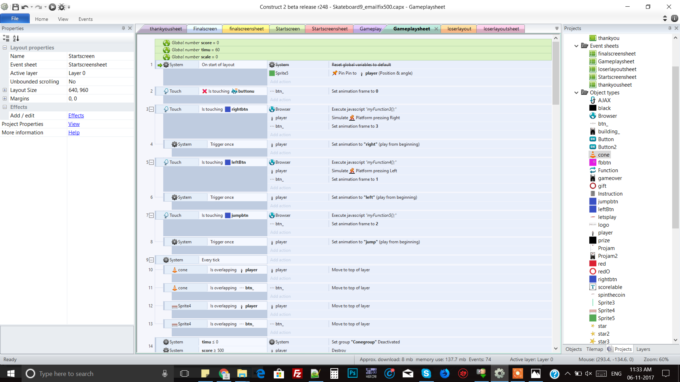Switch properties to alphabetical sort
The width and height of the screenshot is (680, 382).
[16, 39]
